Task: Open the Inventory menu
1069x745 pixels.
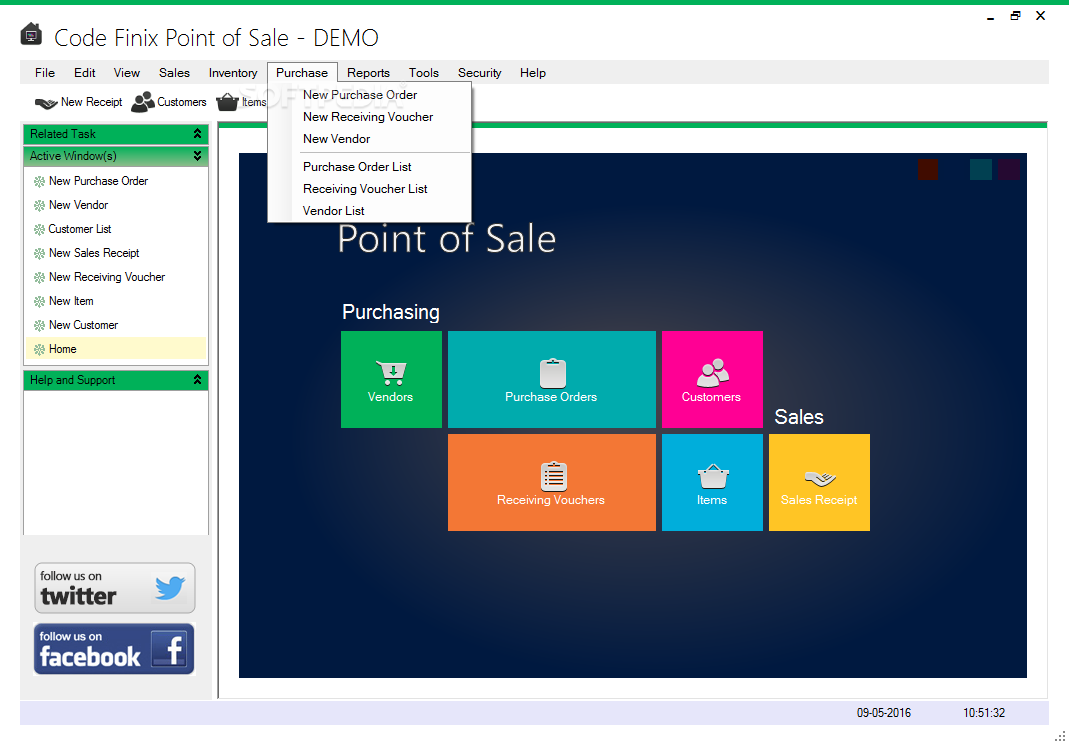Action: click(232, 73)
